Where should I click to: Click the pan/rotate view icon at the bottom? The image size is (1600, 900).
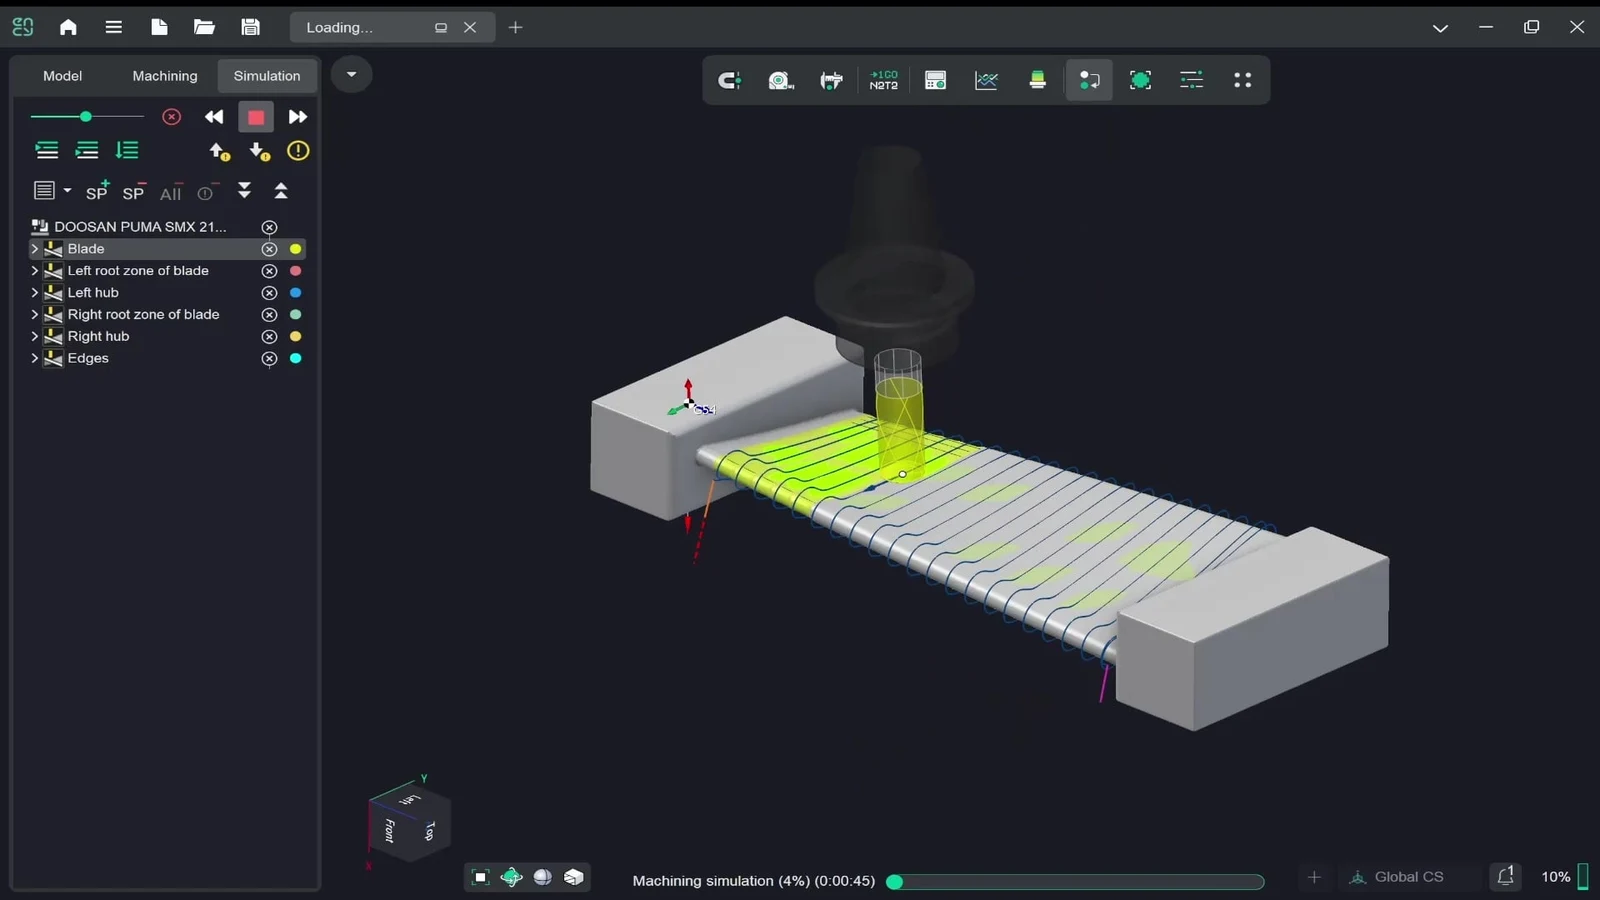pos(511,877)
